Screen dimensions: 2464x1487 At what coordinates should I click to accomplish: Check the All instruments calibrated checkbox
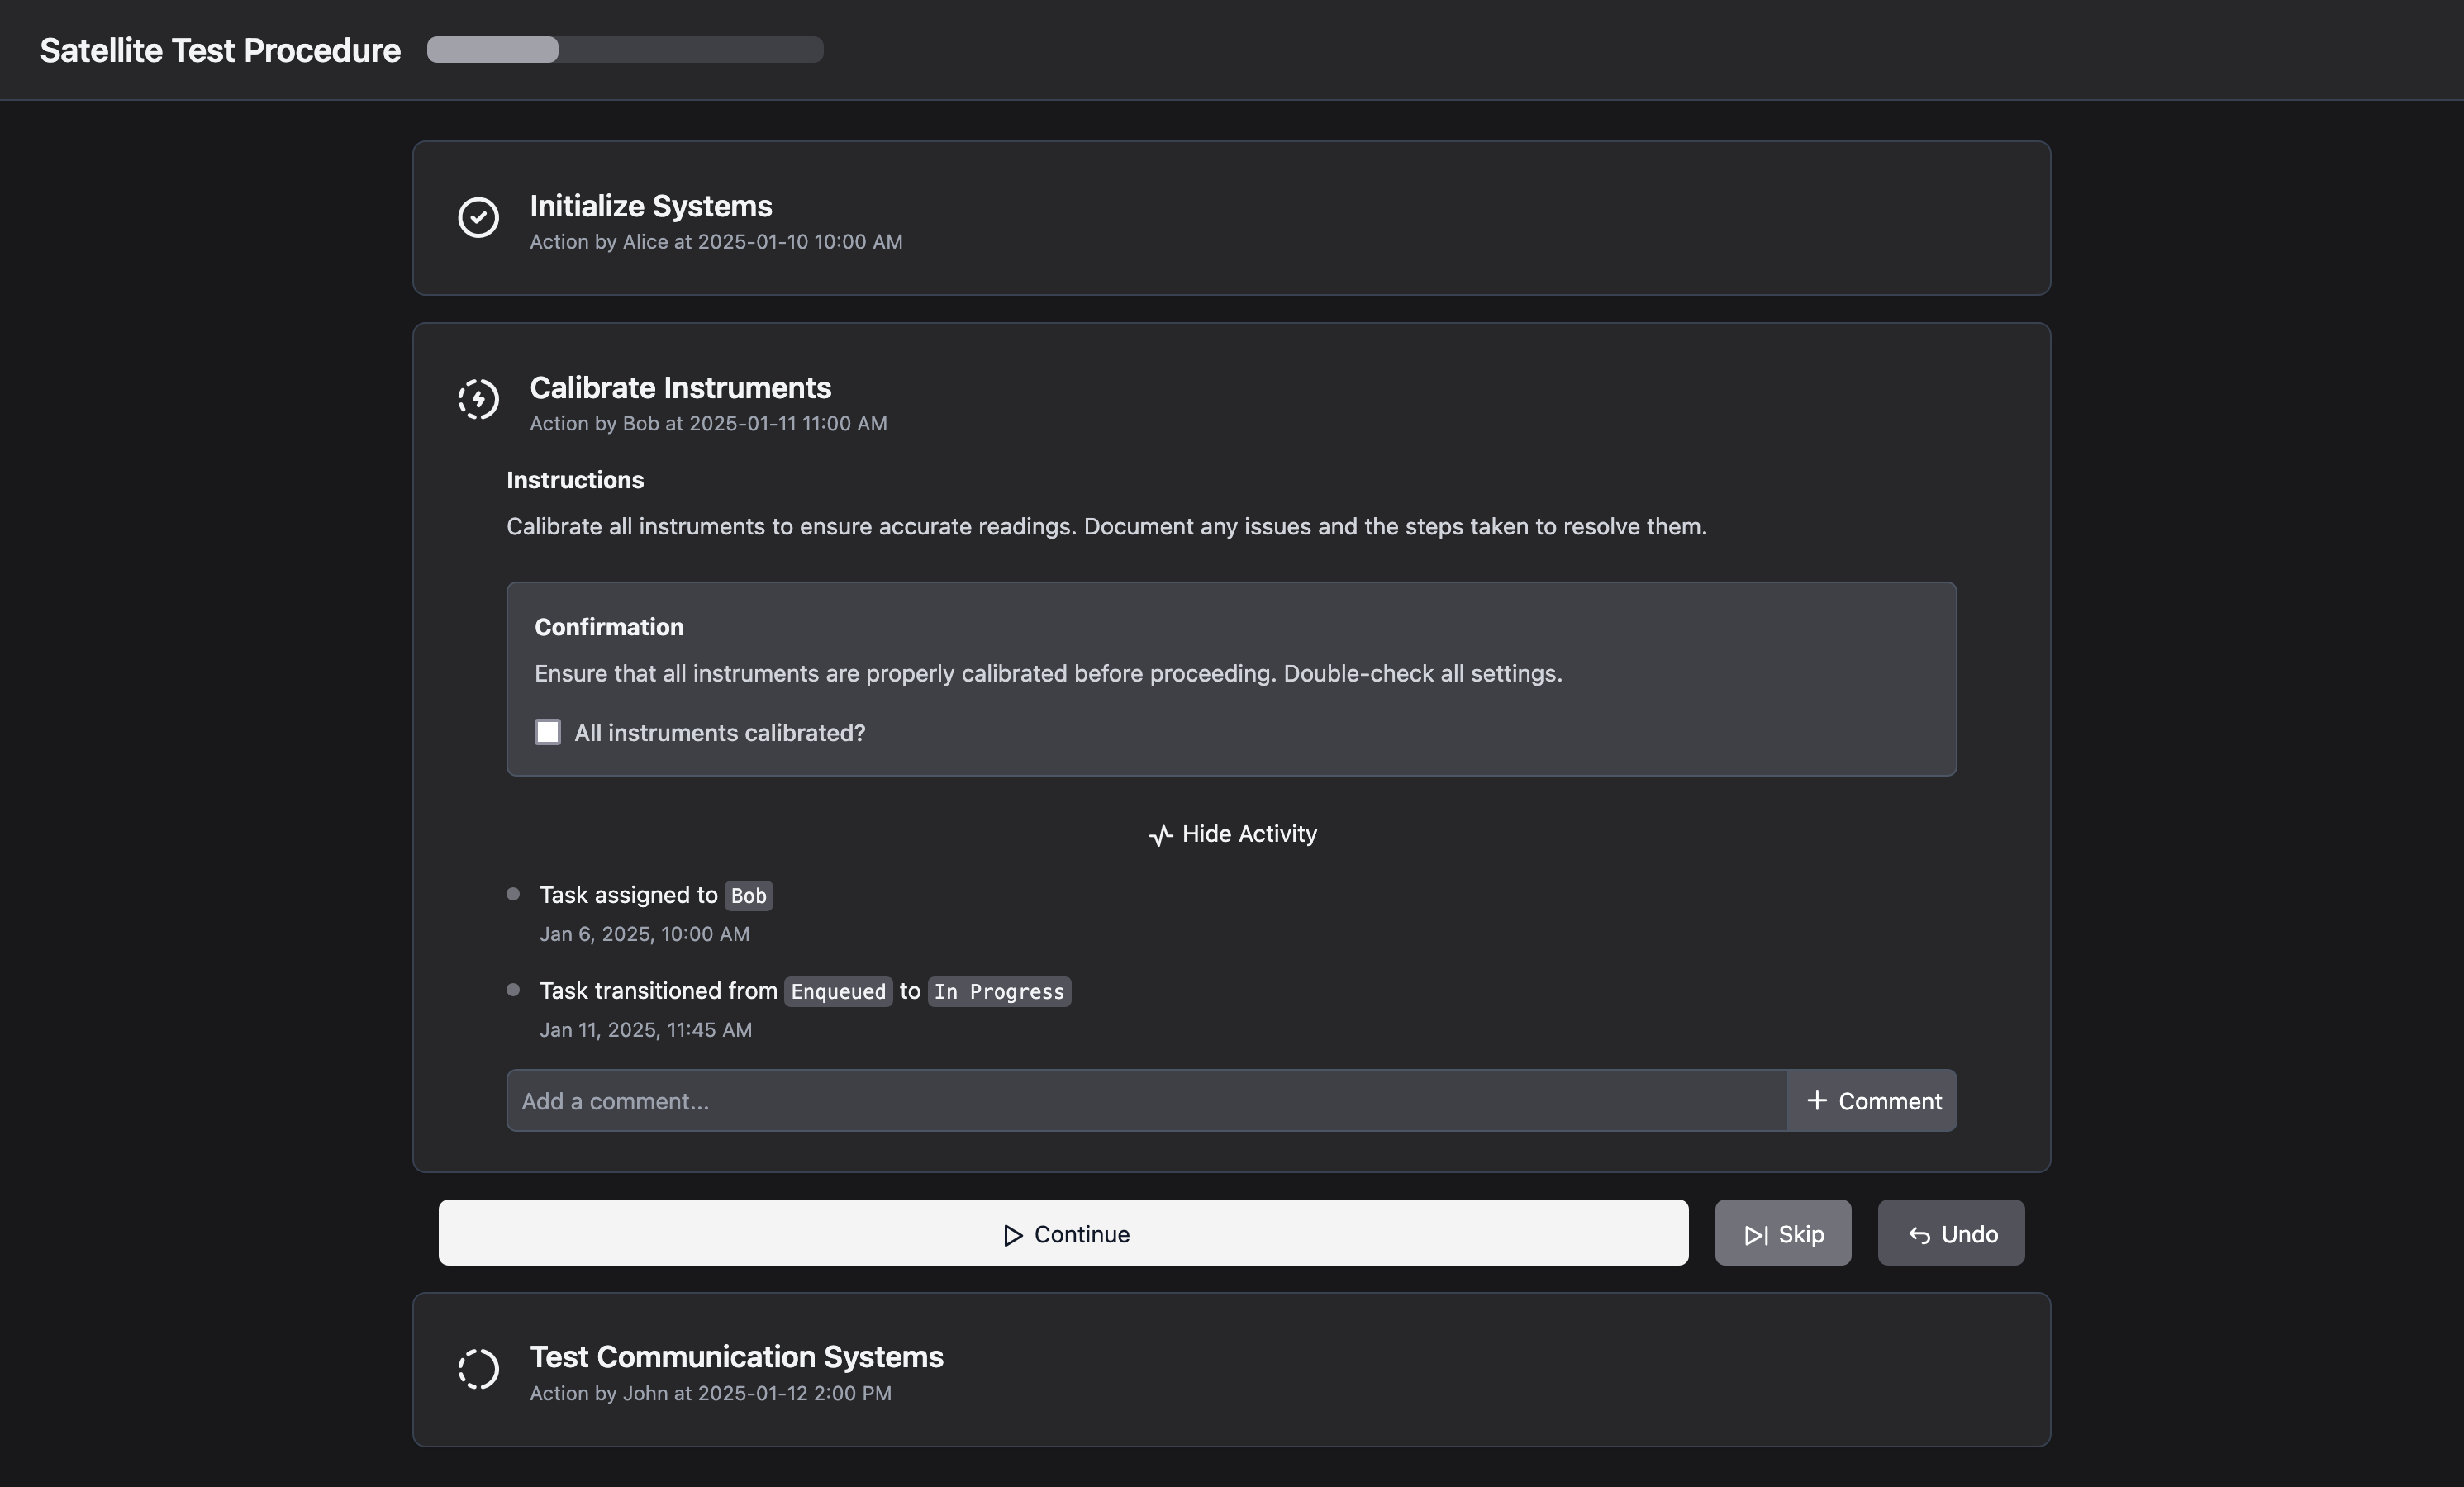(548, 732)
